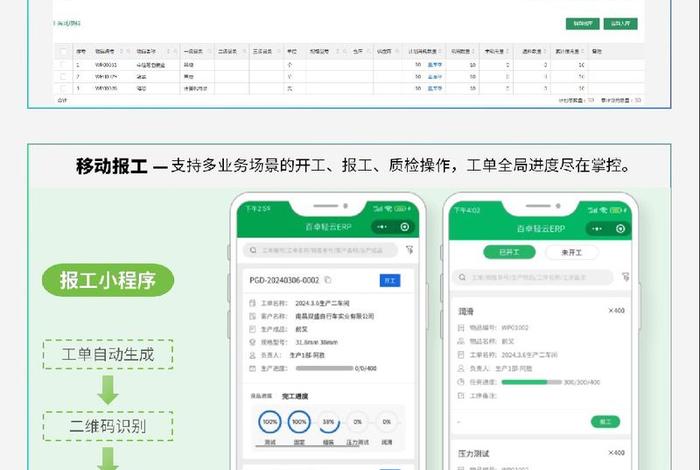Screen dimensions: 700x470
Task: Toggle the select-all checkbox in the table header
Action: [63, 52]
